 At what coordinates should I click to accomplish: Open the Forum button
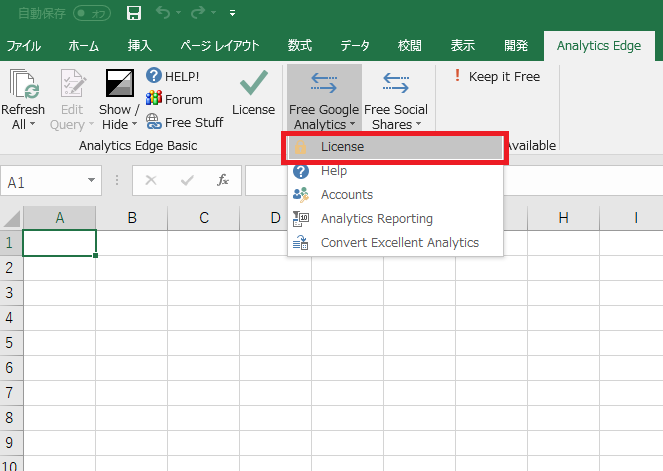click(174, 99)
